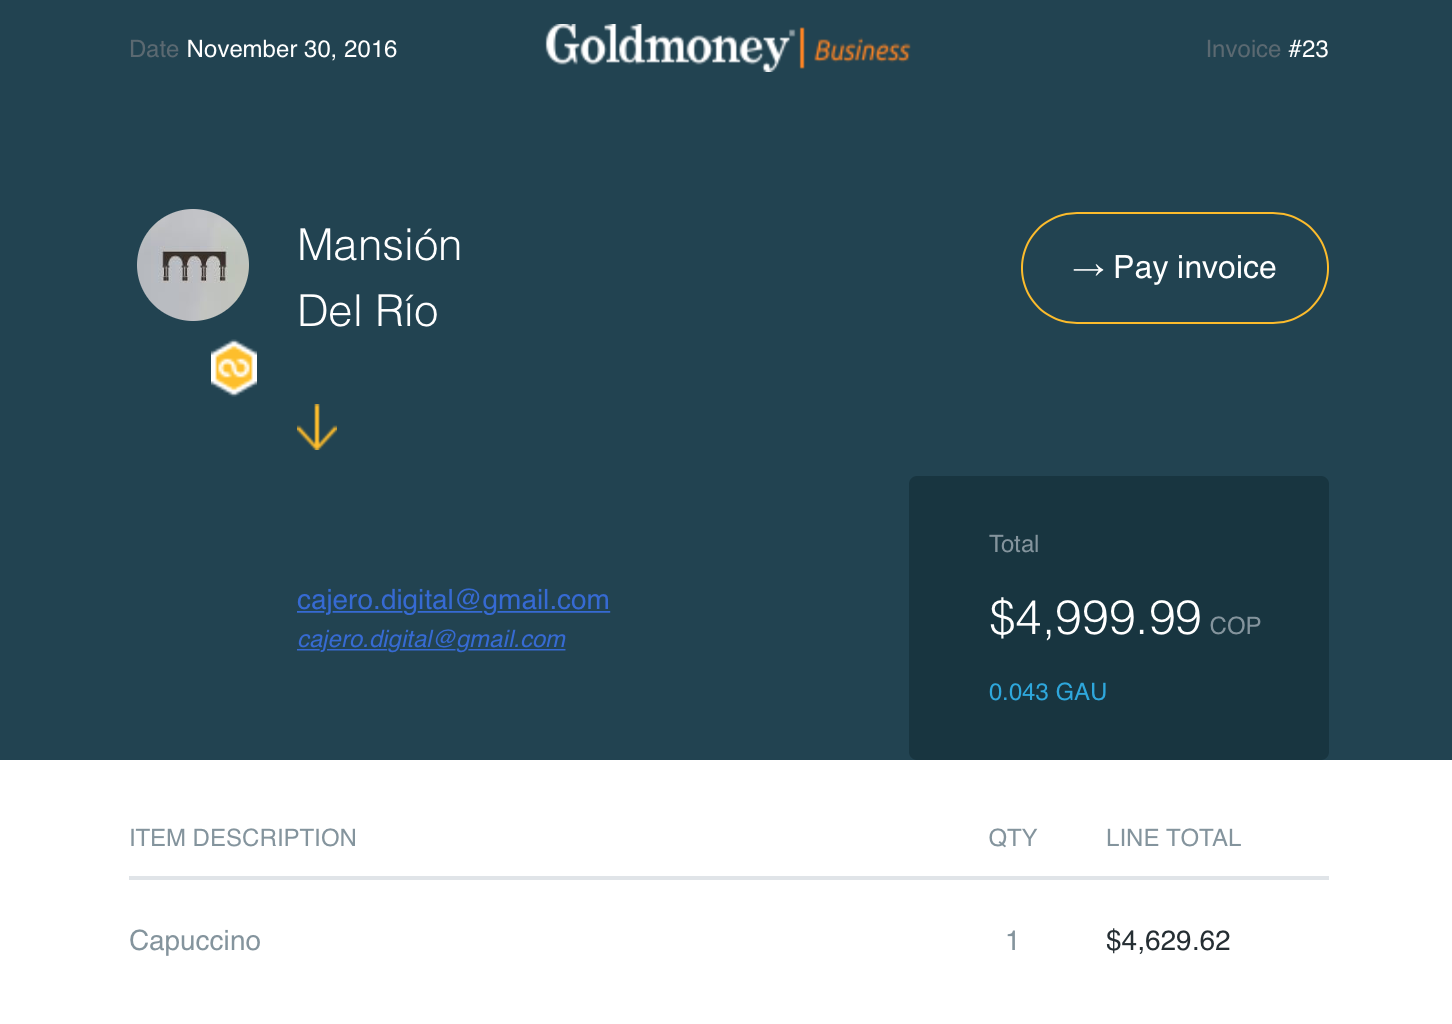1452x1024 pixels.
Task: Click the Mansión Del Río business name
Action: tap(380, 278)
